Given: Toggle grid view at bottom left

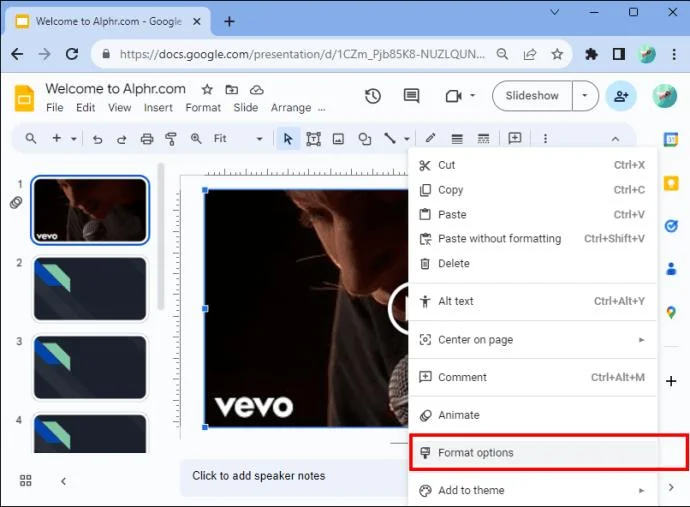Looking at the screenshot, I should click(26, 481).
